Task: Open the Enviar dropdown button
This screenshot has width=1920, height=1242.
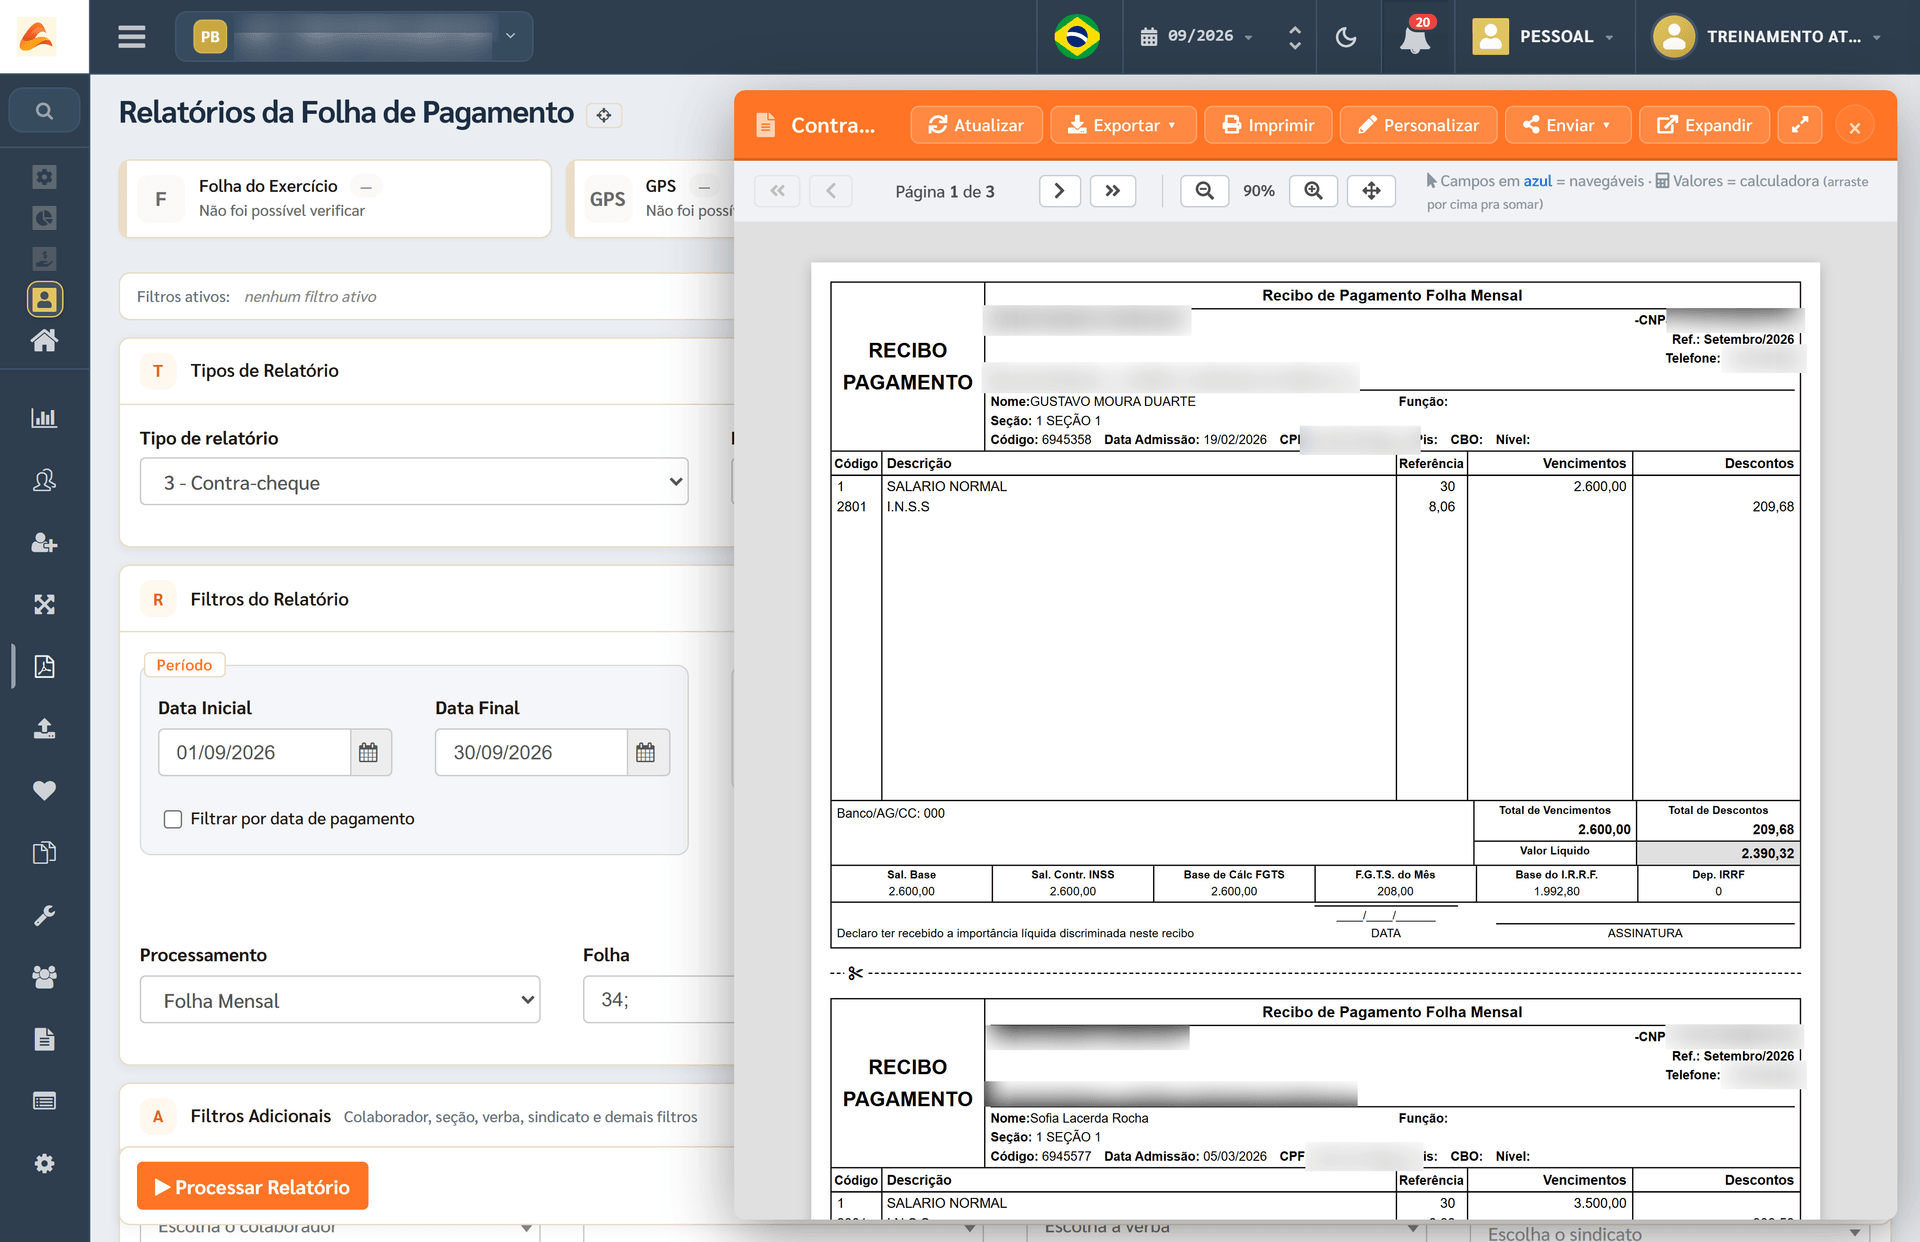Action: click(1567, 125)
